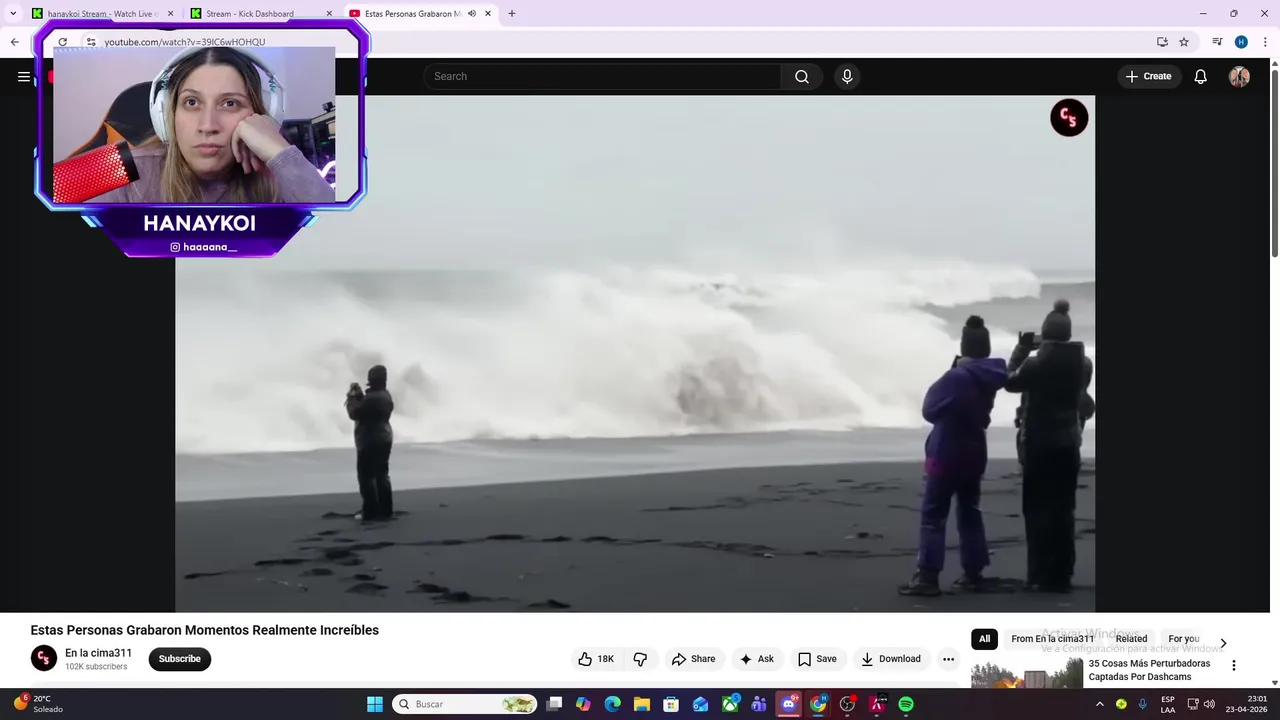Open the YouTube hamburger guide menu
The image size is (1280, 720).
tap(24, 76)
